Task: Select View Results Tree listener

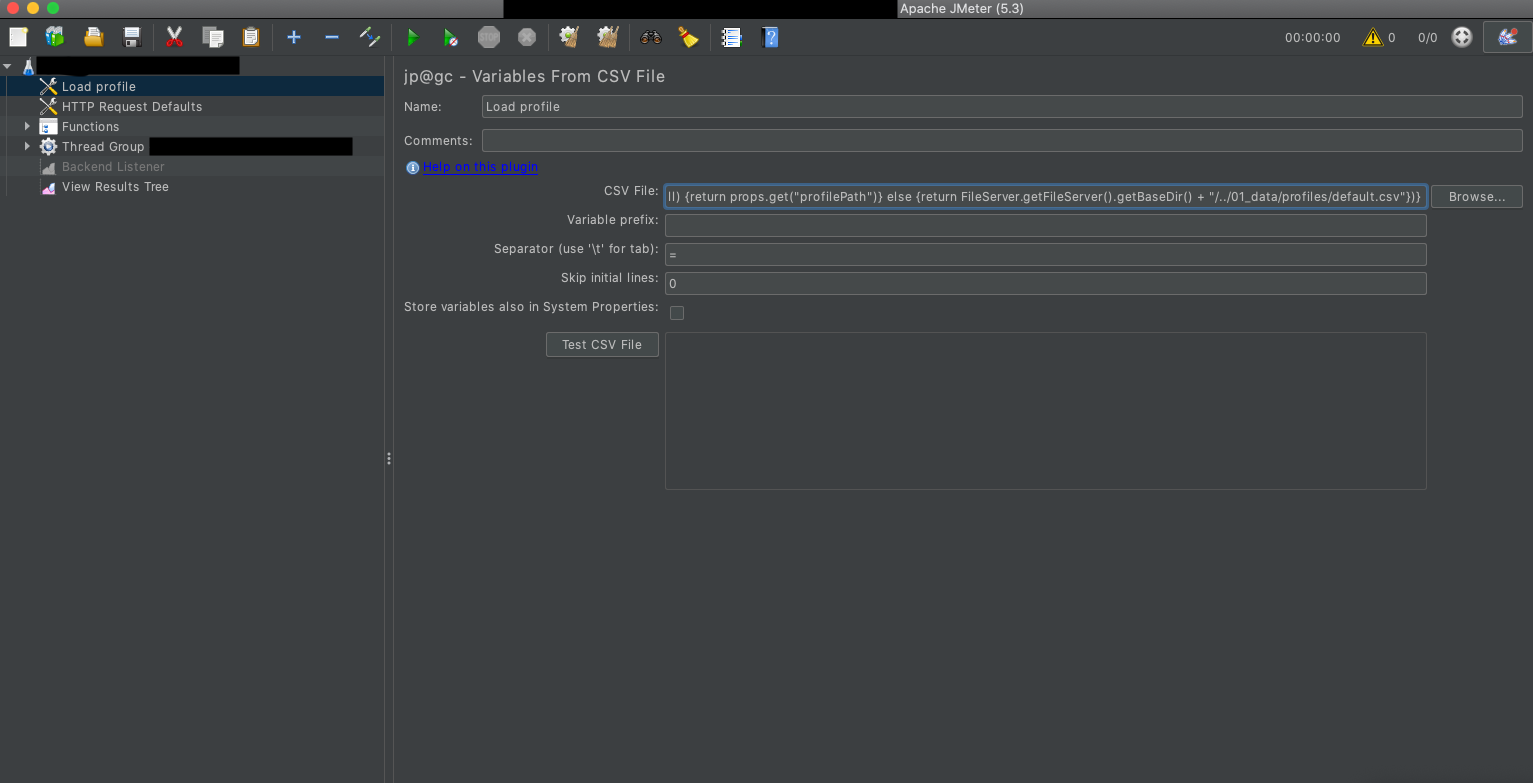Action: [115, 187]
